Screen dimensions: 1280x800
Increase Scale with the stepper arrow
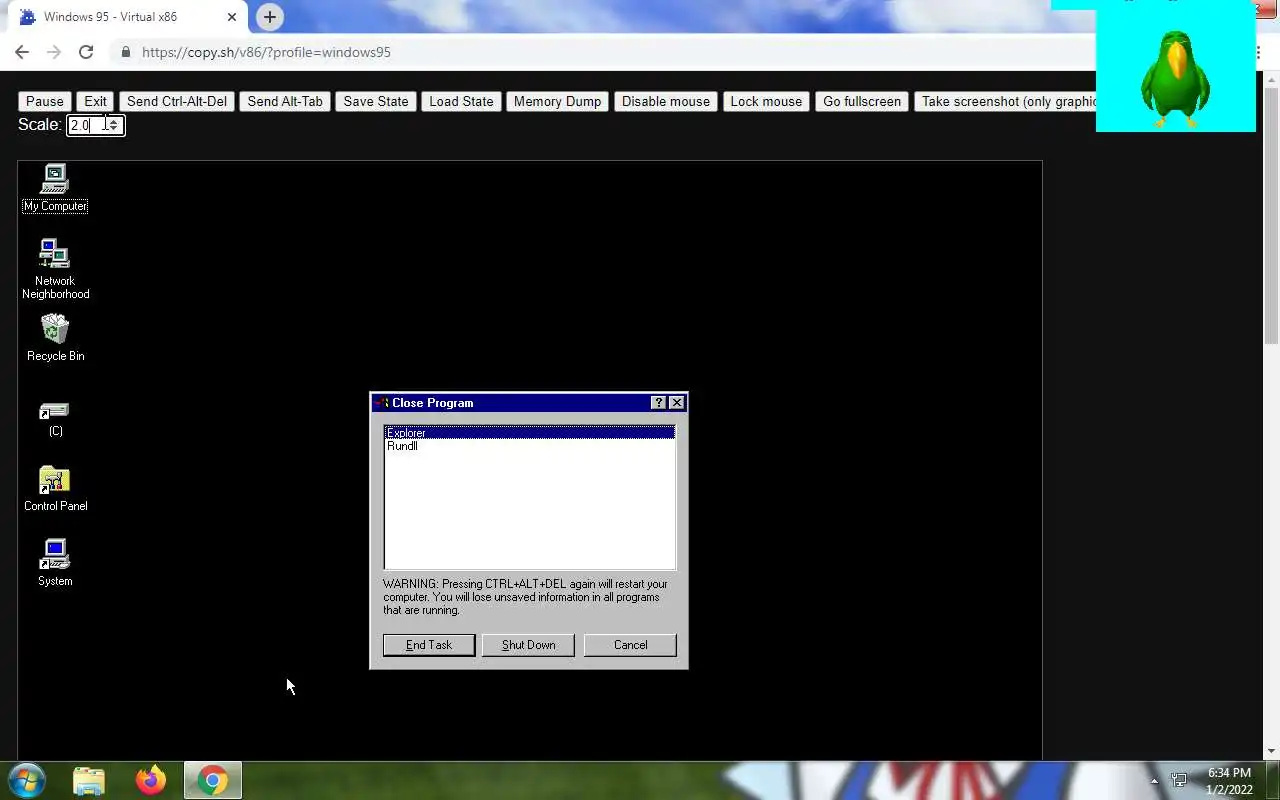(x=115, y=121)
